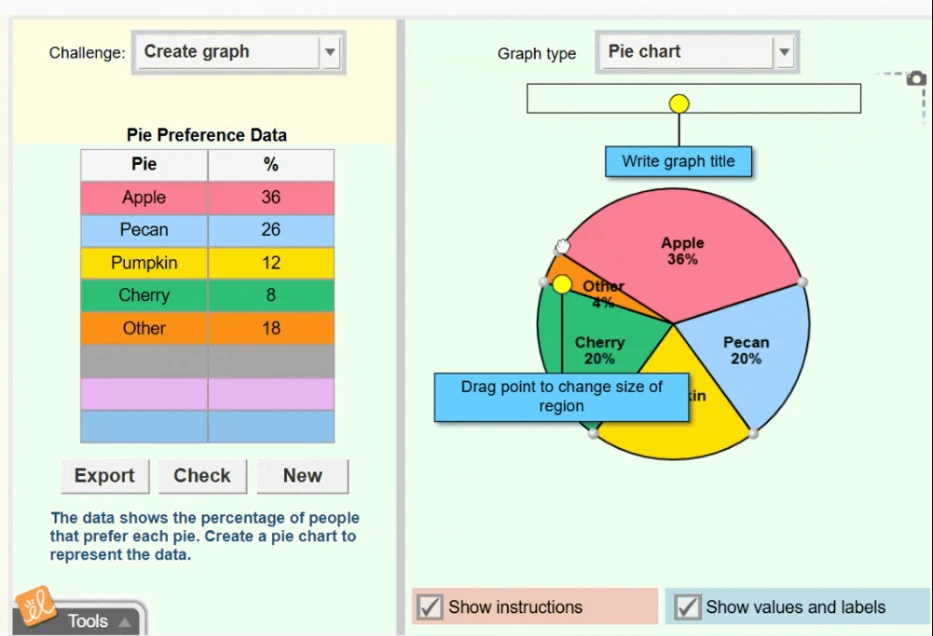Click the Pie column header

click(x=144, y=165)
